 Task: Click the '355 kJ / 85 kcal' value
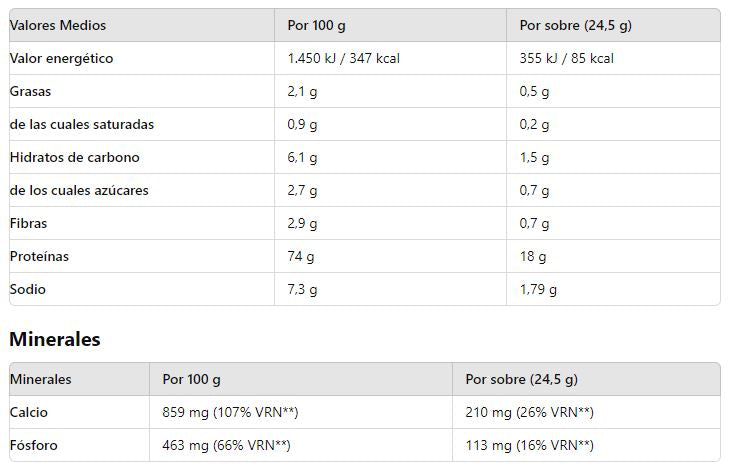tap(566, 58)
